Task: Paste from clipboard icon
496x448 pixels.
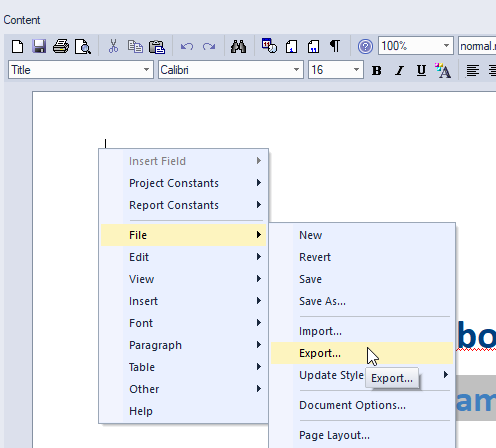Action: (x=157, y=46)
